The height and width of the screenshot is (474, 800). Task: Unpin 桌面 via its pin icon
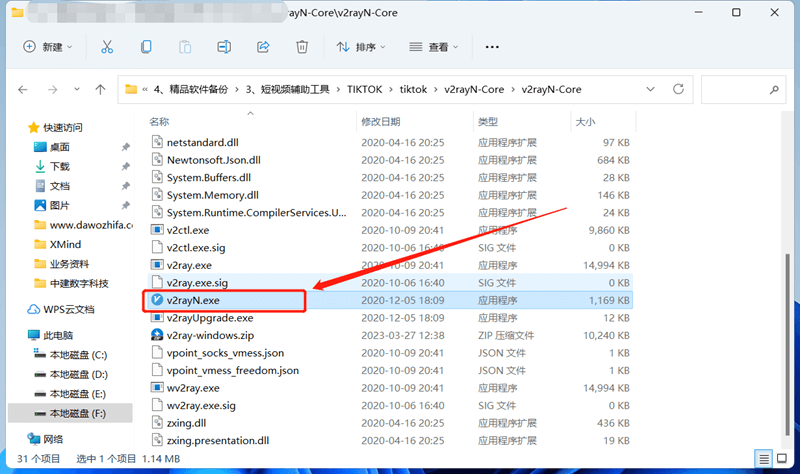pyautogui.click(x=125, y=147)
